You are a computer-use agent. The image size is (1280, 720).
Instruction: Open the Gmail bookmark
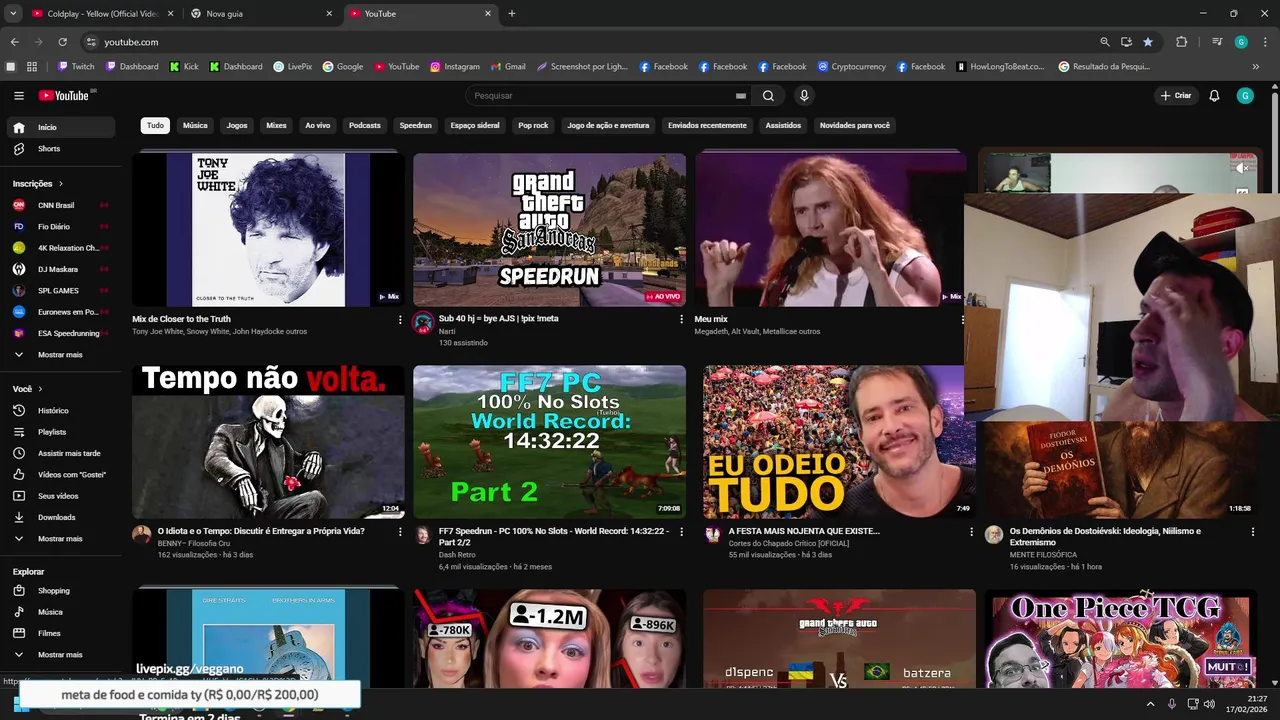coord(508,67)
